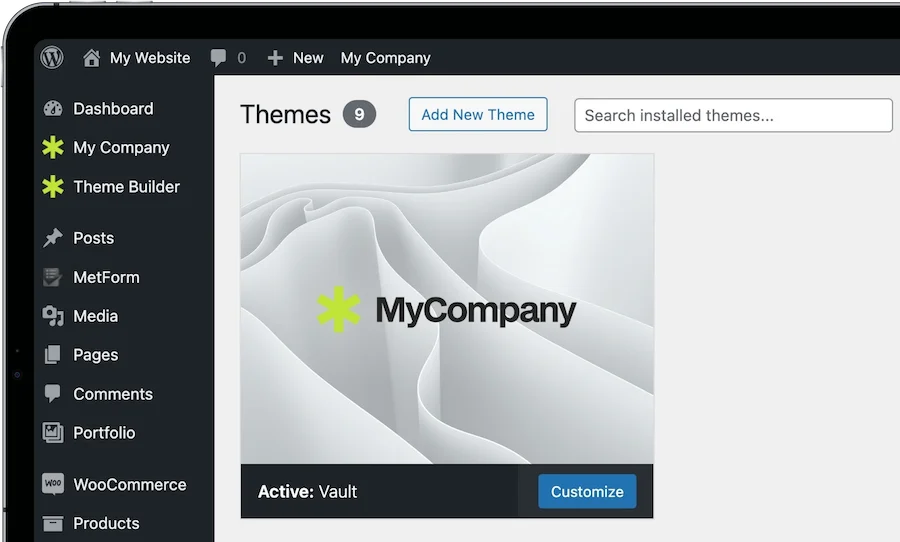This screenshot has height=542, width=900.
Task: Click Add New Theme button
Action: tap(478, 114)
